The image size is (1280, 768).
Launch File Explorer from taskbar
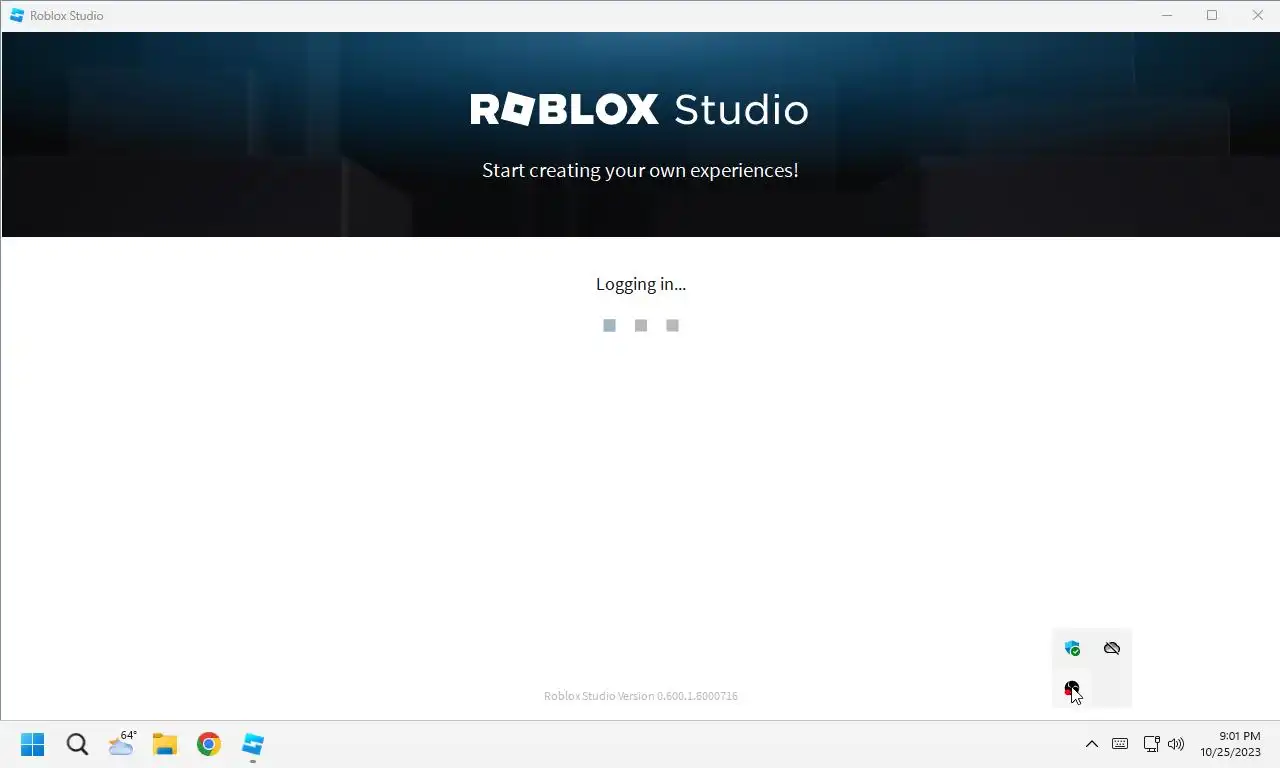tap(165, 744)
